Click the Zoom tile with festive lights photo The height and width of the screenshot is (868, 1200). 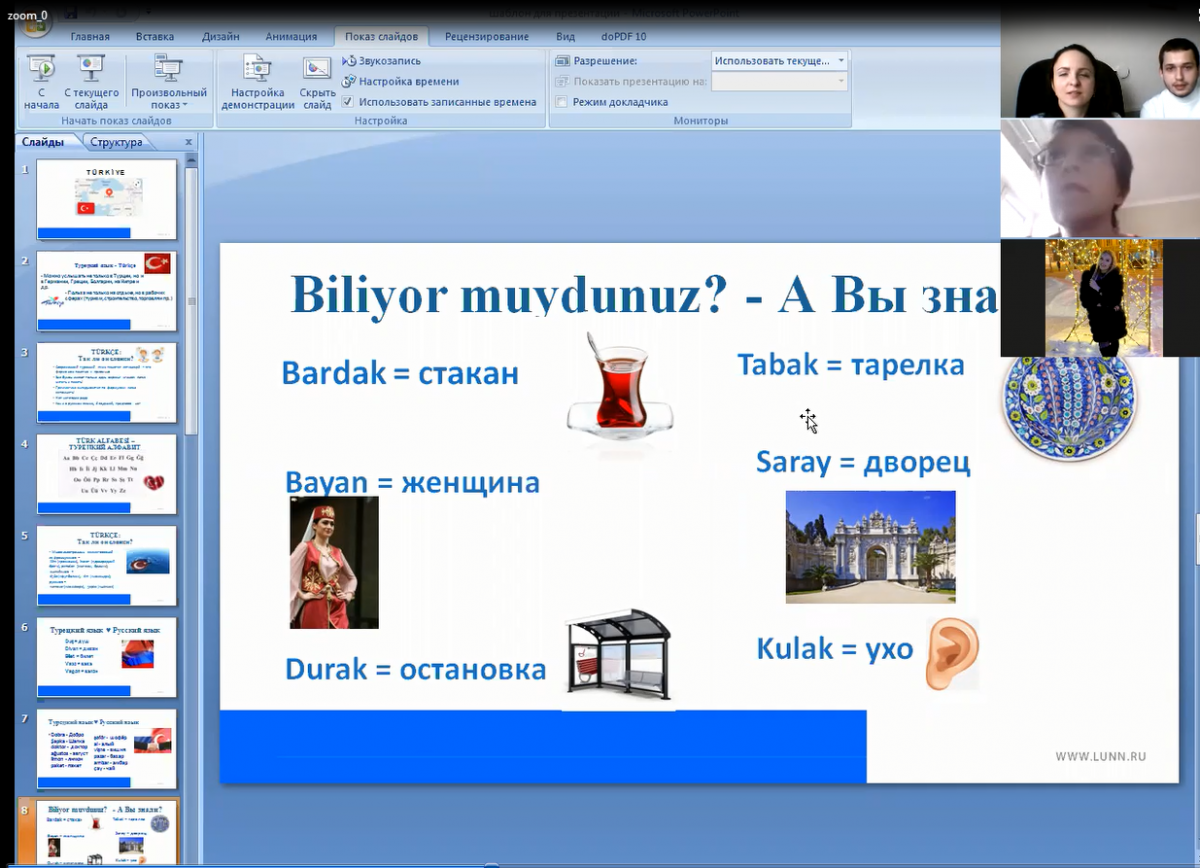1100,298
